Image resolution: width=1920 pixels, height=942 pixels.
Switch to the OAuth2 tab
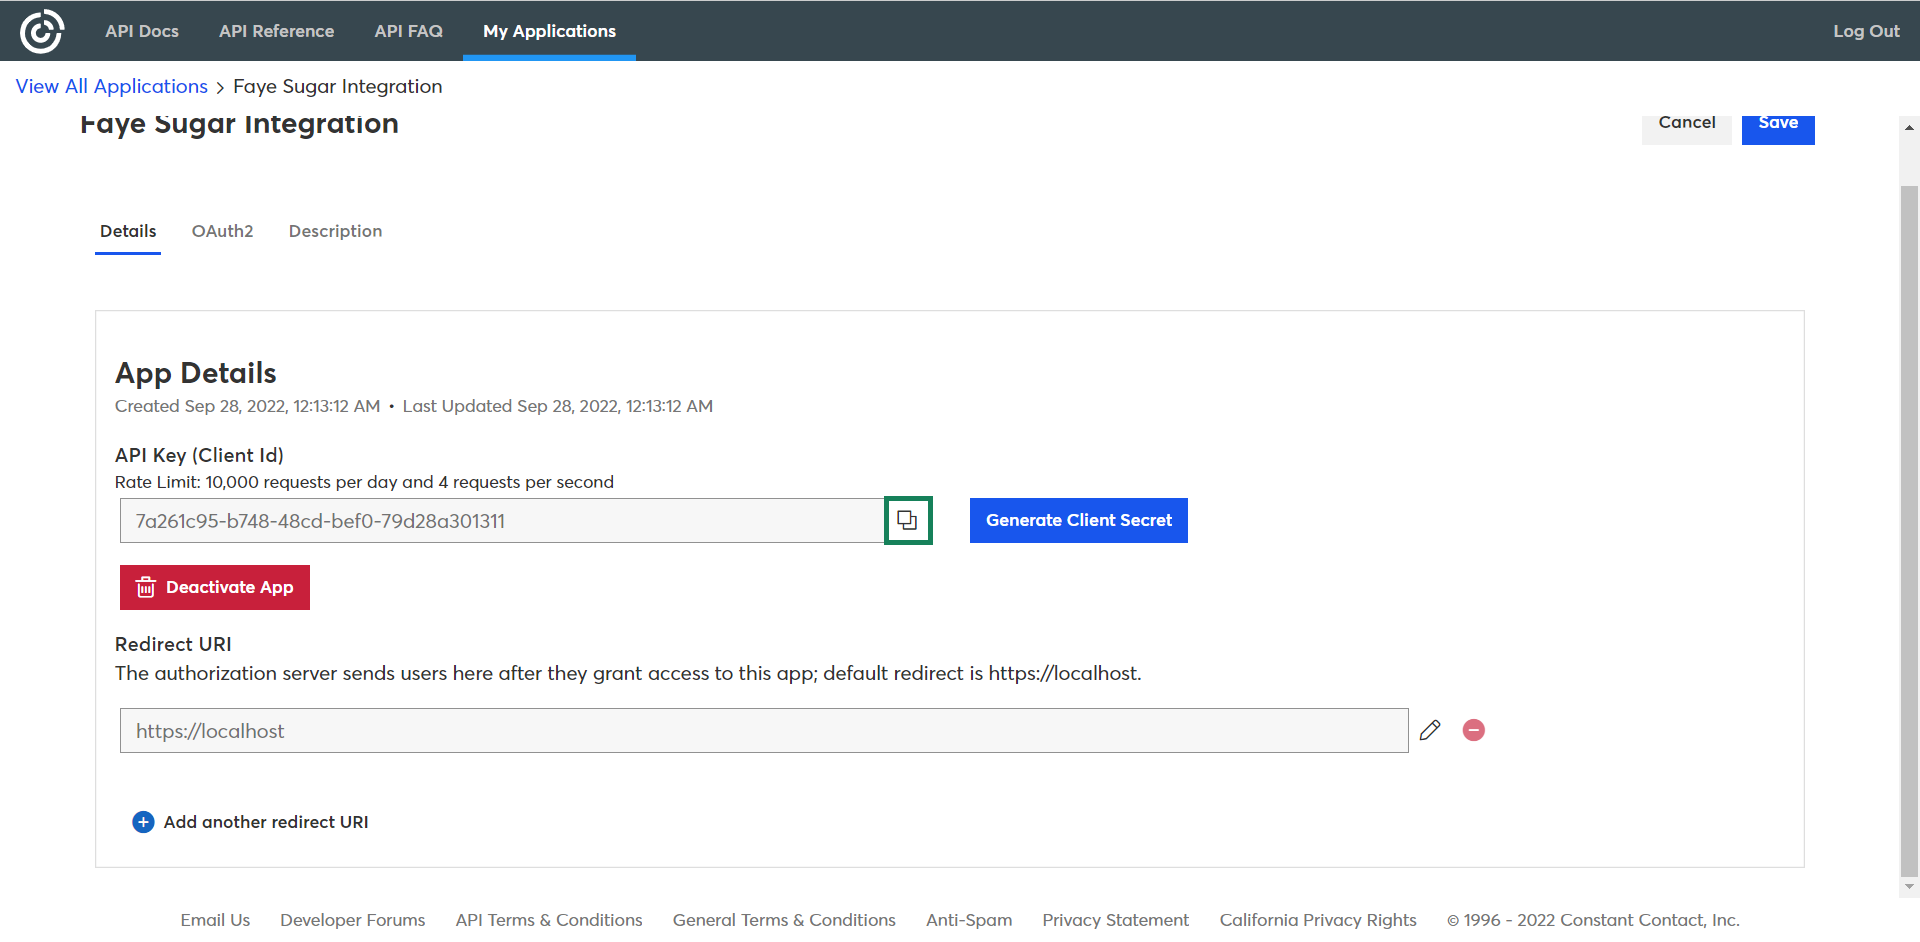[222, 231]
